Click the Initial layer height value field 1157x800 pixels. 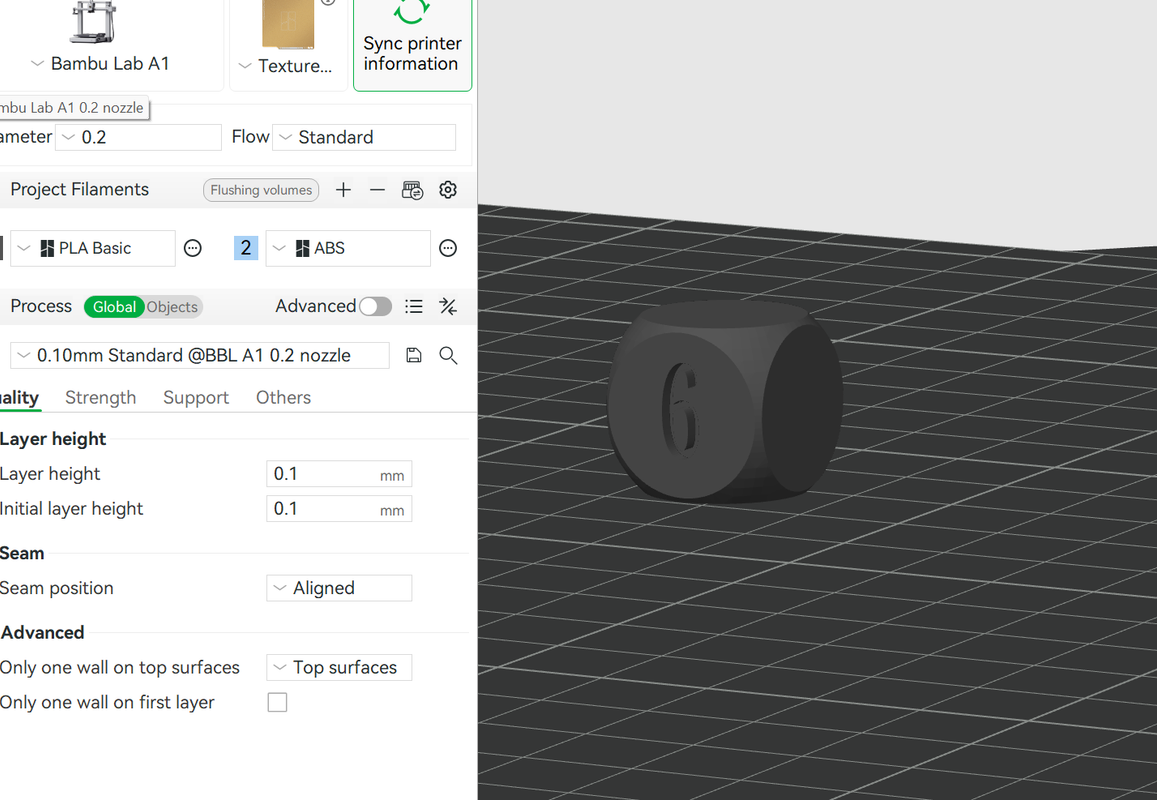pyautogui.click(x=339, y=509)
